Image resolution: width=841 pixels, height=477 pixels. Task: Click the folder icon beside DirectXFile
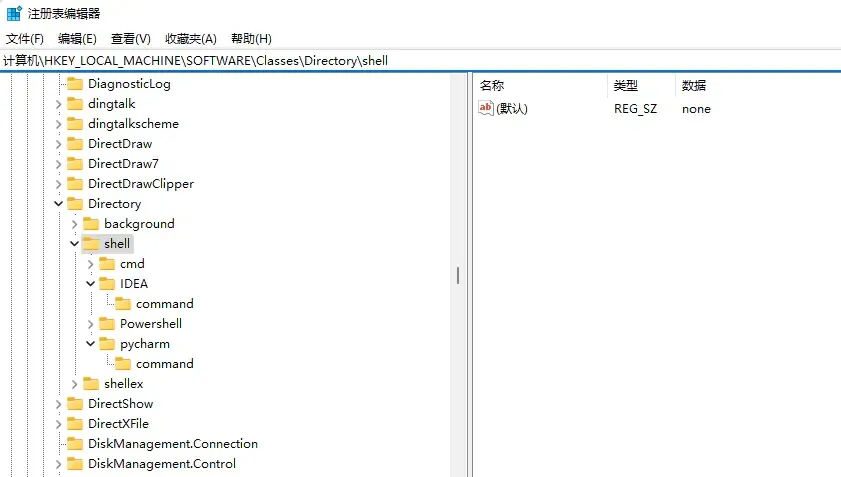[75, 424]
